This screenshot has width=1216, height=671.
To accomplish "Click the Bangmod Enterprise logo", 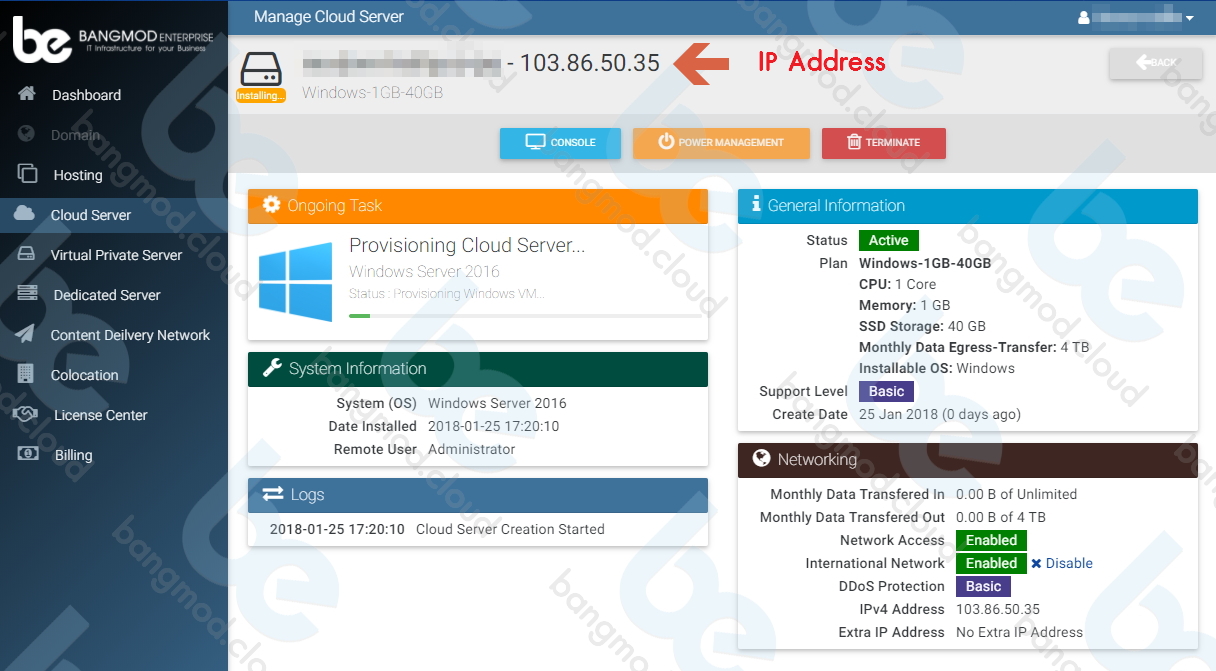I will pos(113,40).
